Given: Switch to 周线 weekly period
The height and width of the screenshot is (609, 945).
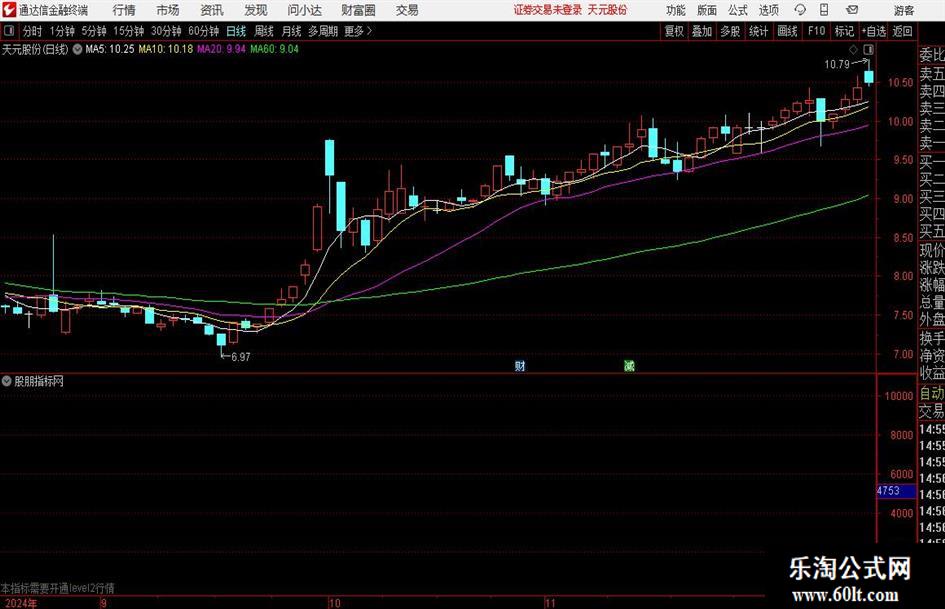Looking at the screenshot, I should pyautogui.click(x=264, y=31).
